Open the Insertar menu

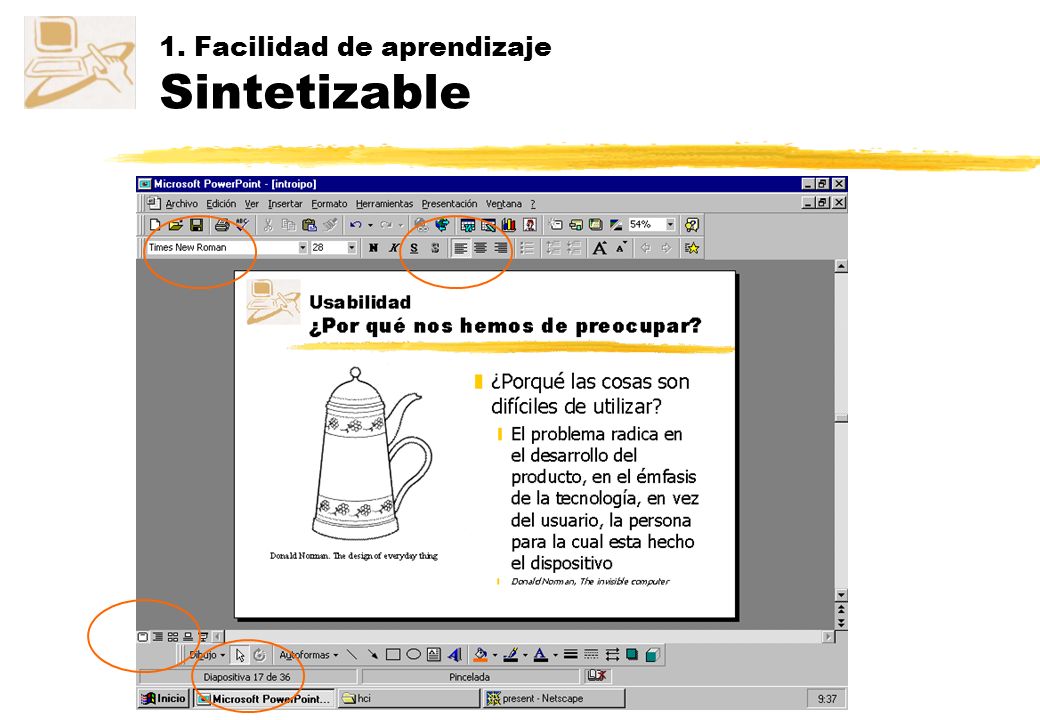point(285,204)
